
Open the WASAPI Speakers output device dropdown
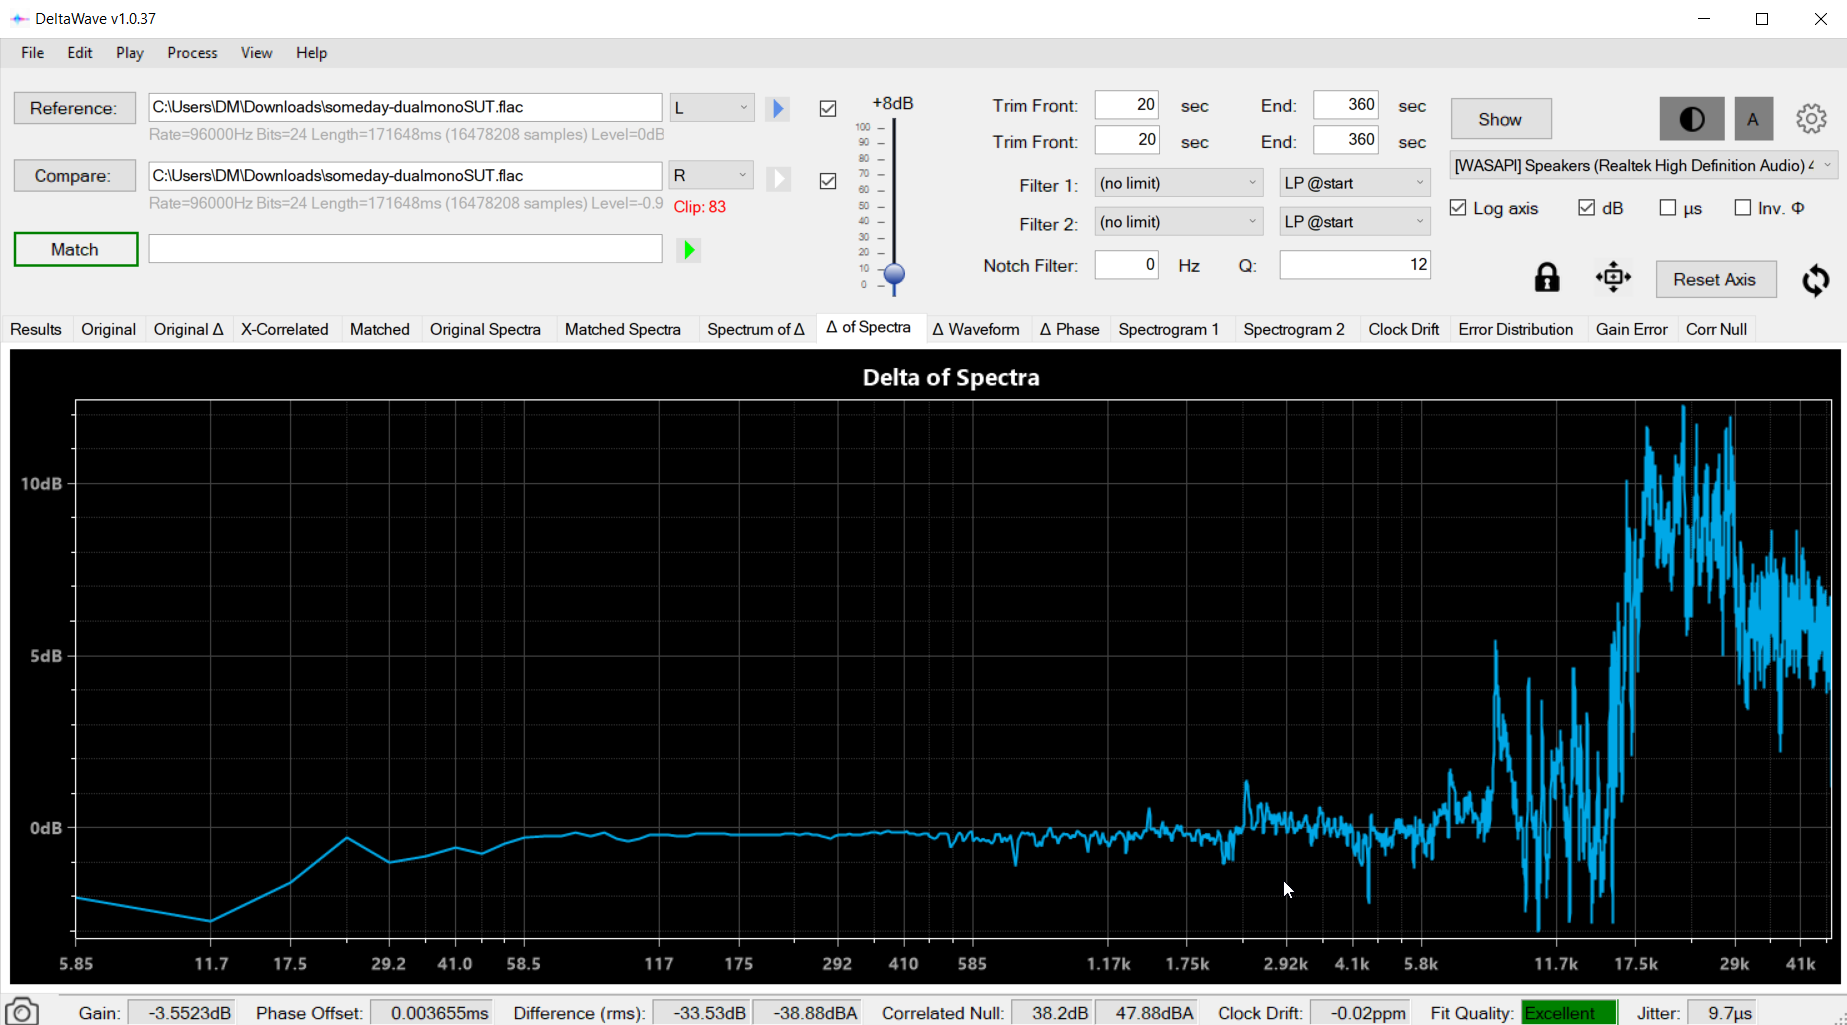(1643, 166)
